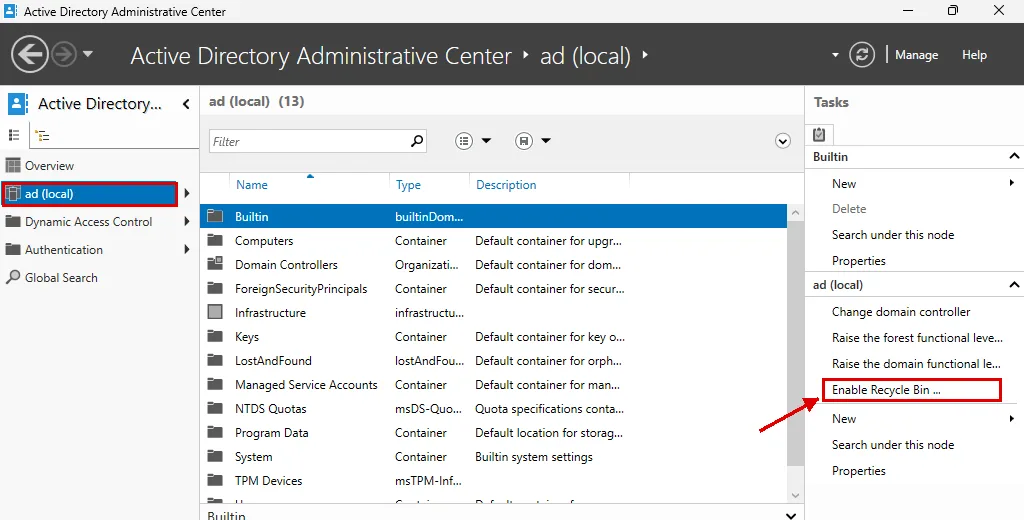This screenshot has height=520, width=1024.
Task: Click the Computers folder icon
Action: click(x=215, y=240)
